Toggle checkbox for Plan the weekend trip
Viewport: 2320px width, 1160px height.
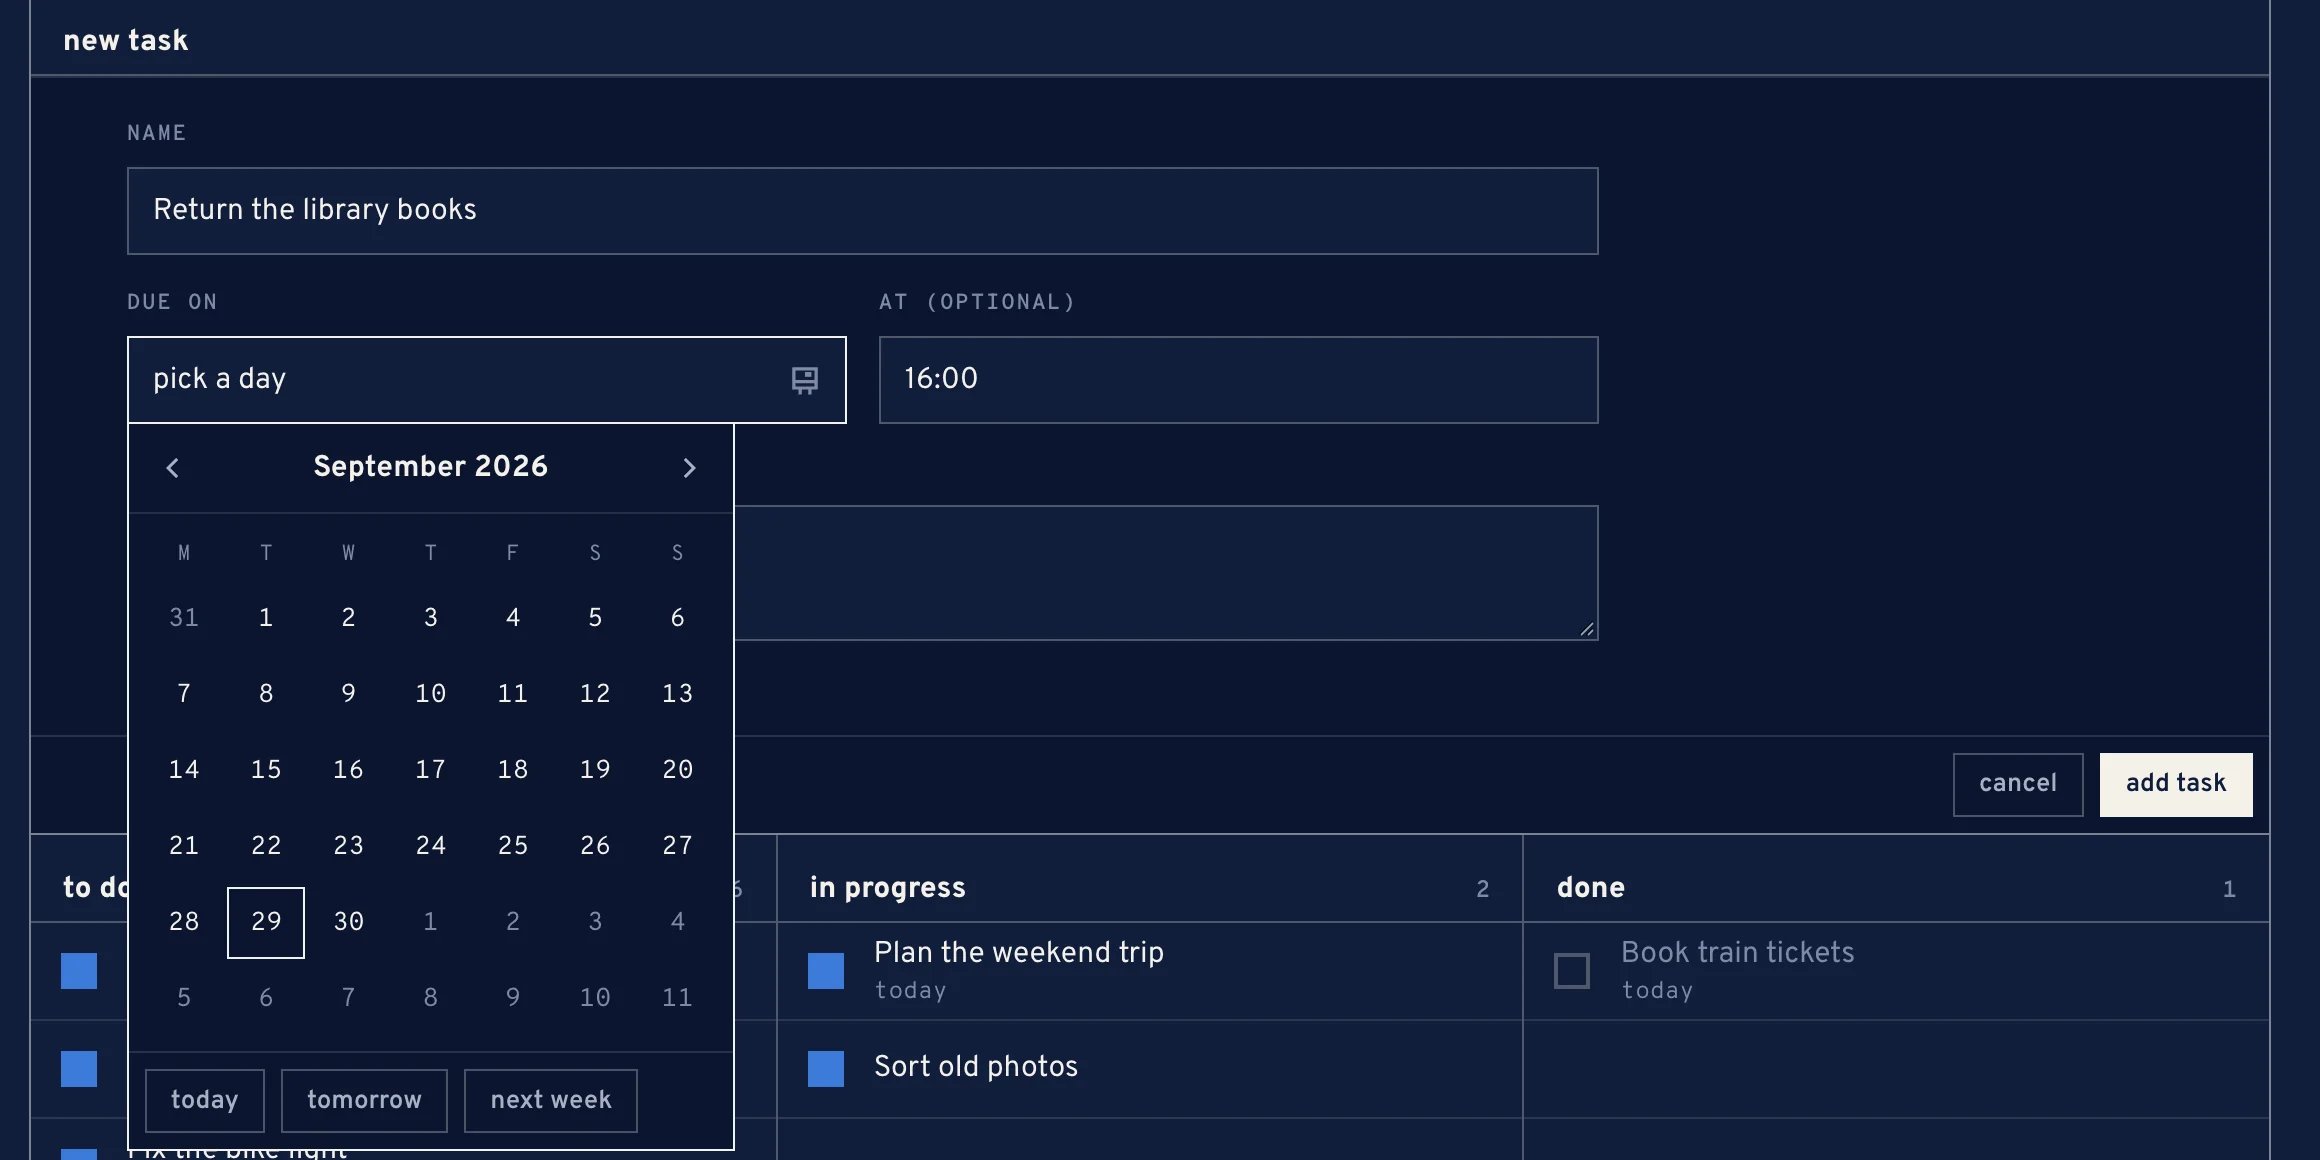[x=826, y=971]
